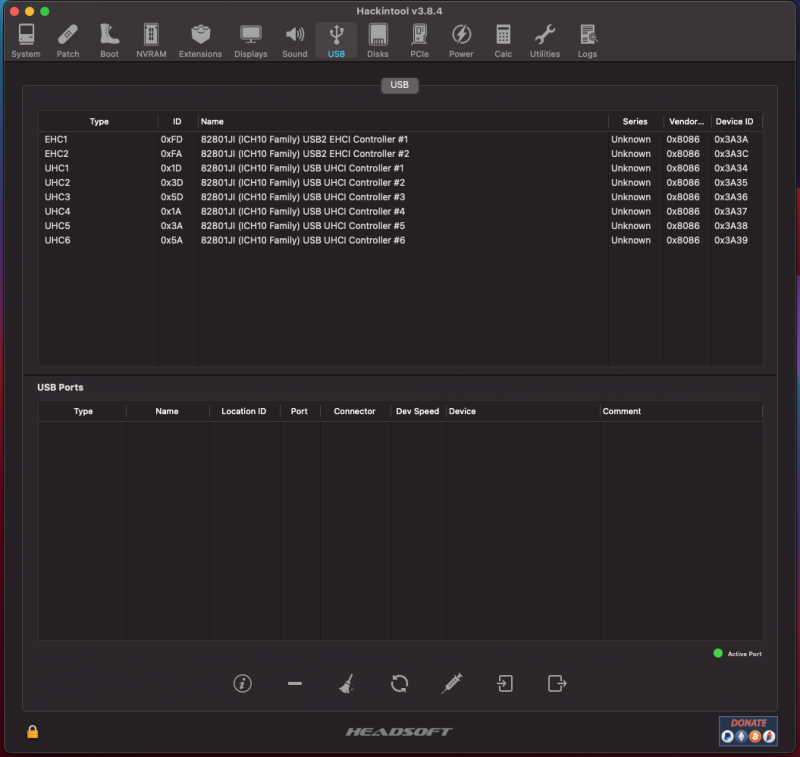This screenshot has width=800, height=757.
Task: Select the UHC6 controller row
Action: pos(401,240)
